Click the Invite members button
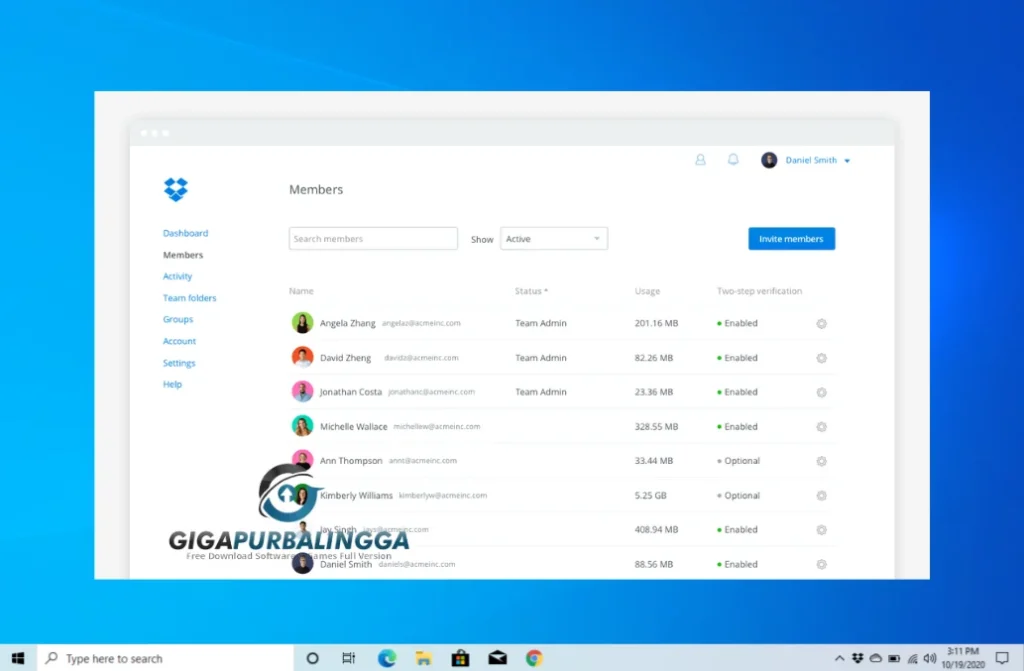 pyautogui.click(x=791, y=238)
